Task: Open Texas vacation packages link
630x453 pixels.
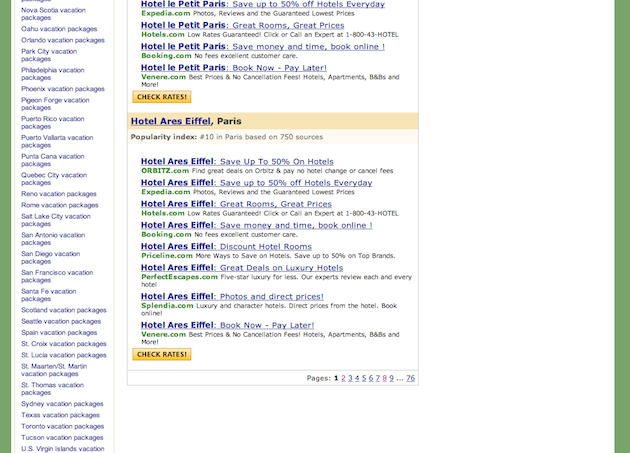Action: coord(60,415)
